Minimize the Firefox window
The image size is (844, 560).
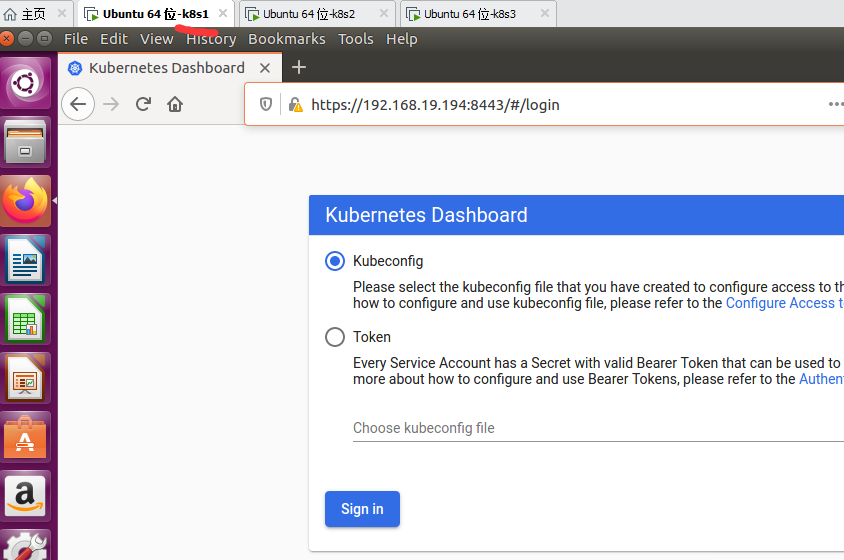(x=25, y=39)
